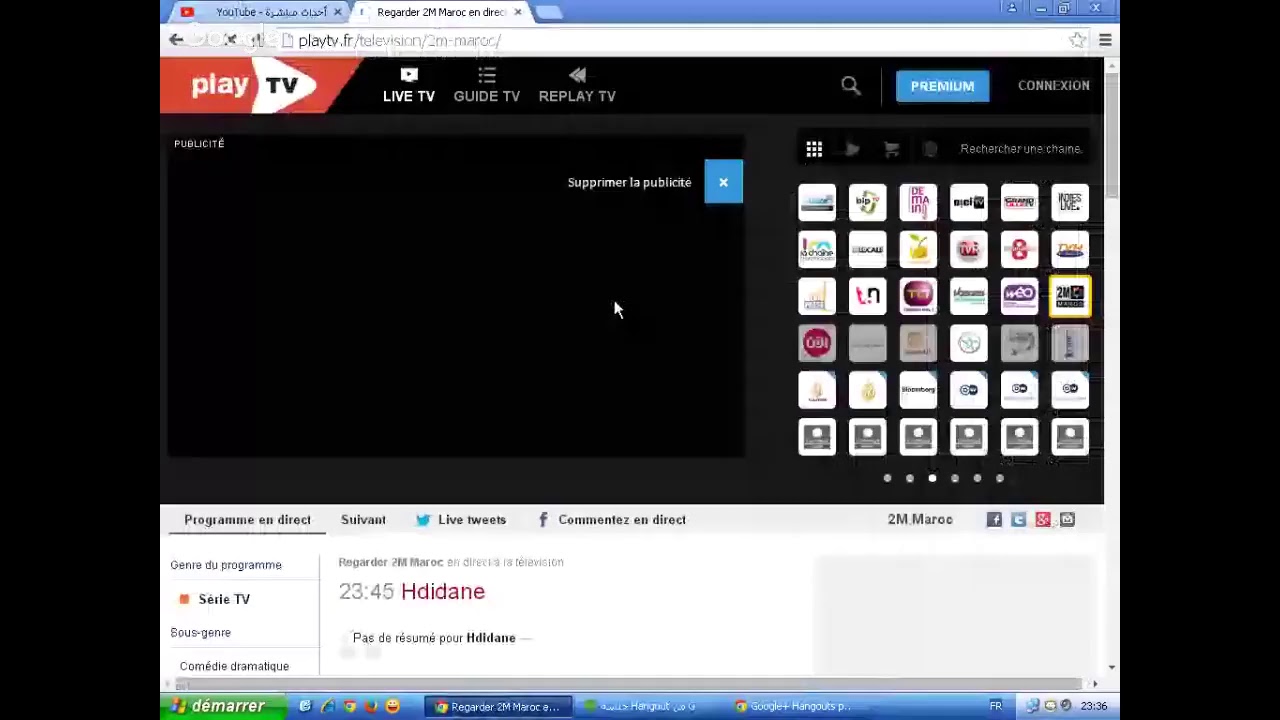Show all channels grid view icon
Viewport: 1280px width, 720px height.
[x=814, y=149]
